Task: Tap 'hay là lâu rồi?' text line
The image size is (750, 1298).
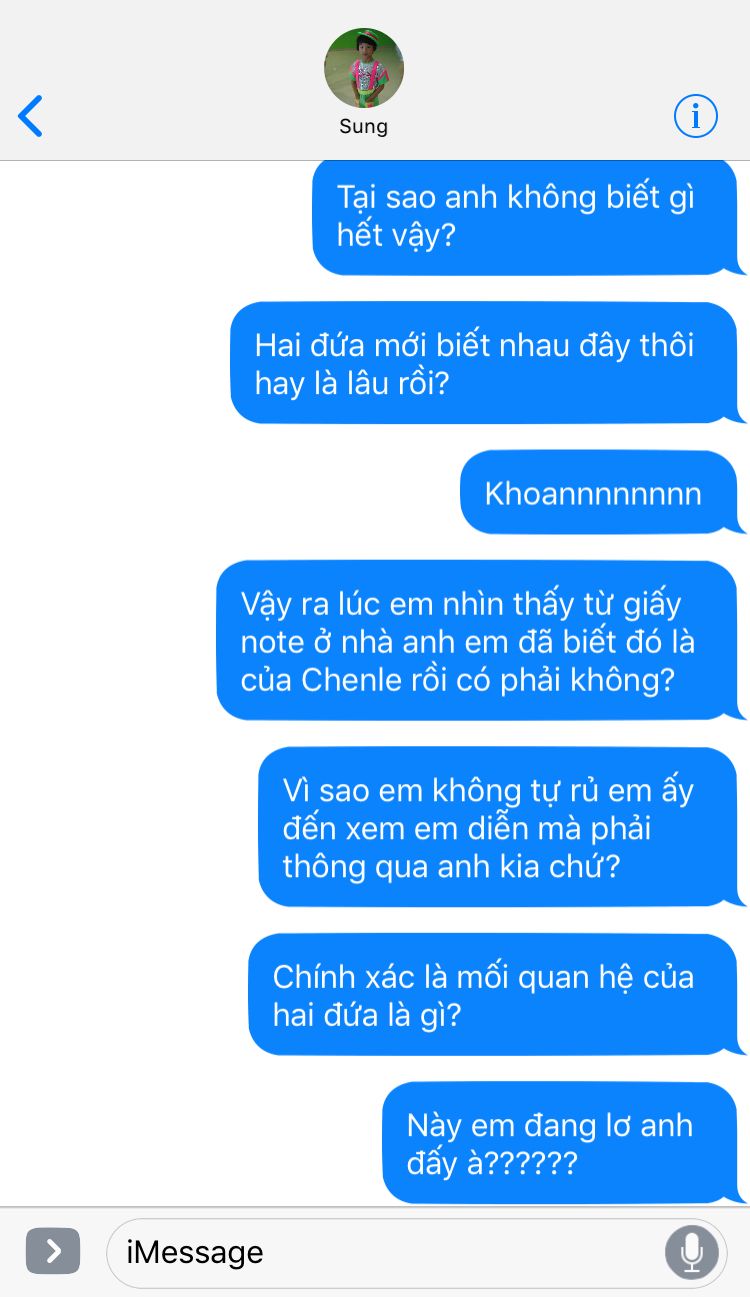Action: click(352, 383)
